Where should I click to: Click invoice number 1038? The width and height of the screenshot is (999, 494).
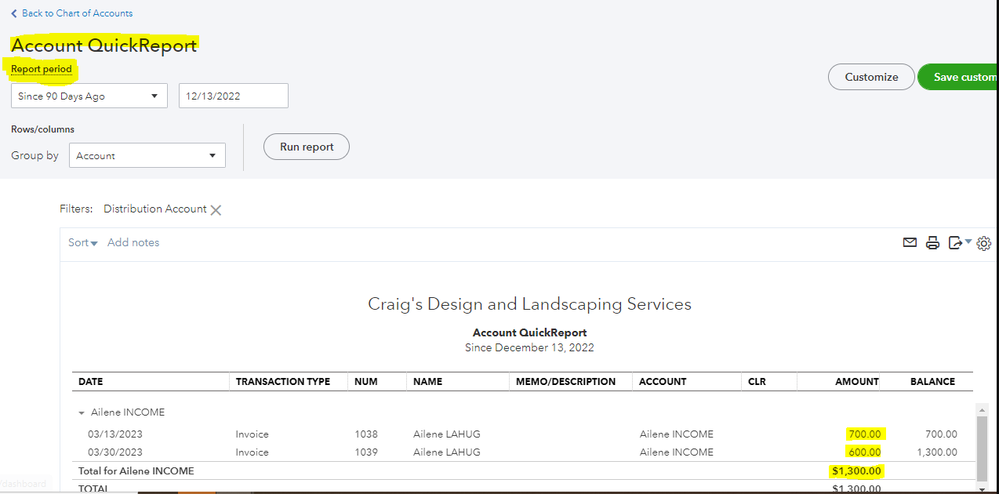coord(366,435)
